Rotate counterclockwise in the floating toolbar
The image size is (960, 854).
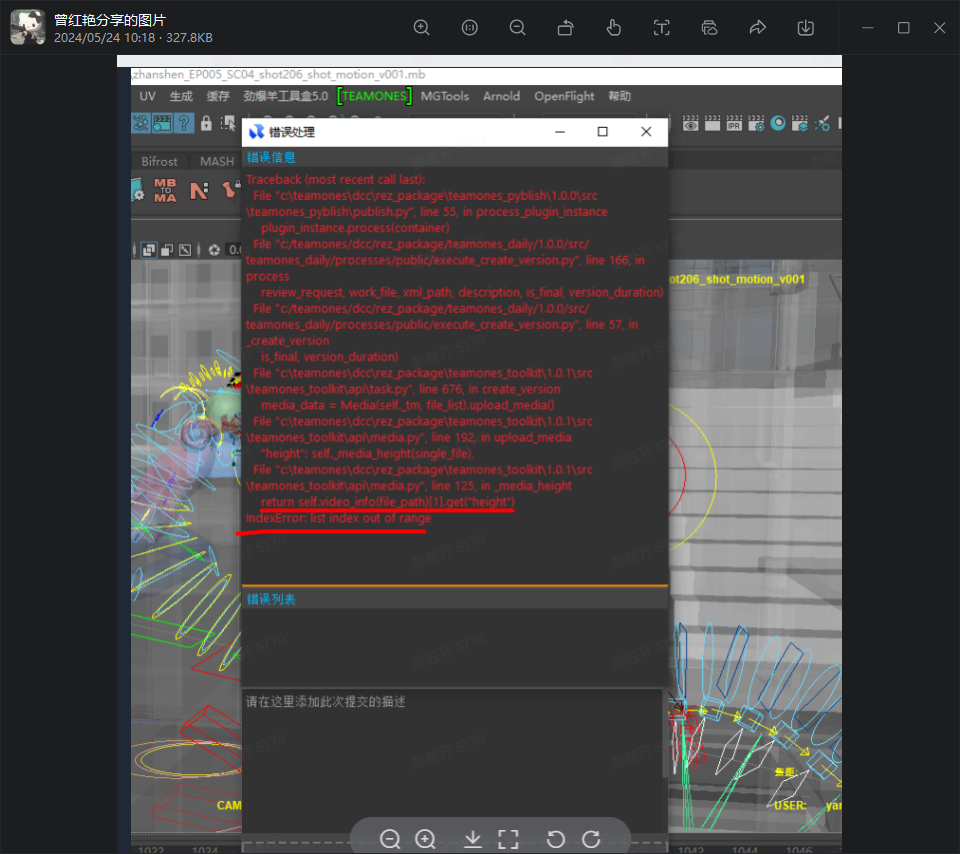pos(557,839)
